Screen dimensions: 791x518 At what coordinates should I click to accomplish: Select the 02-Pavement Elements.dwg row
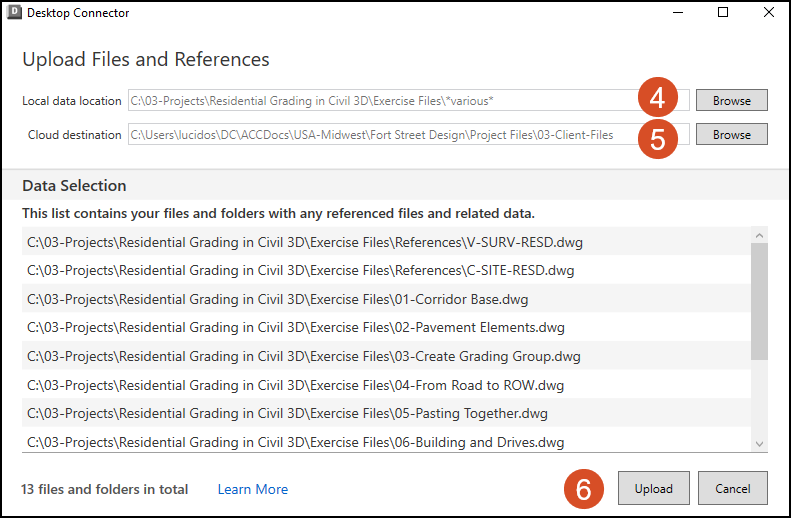coord(290,327)
